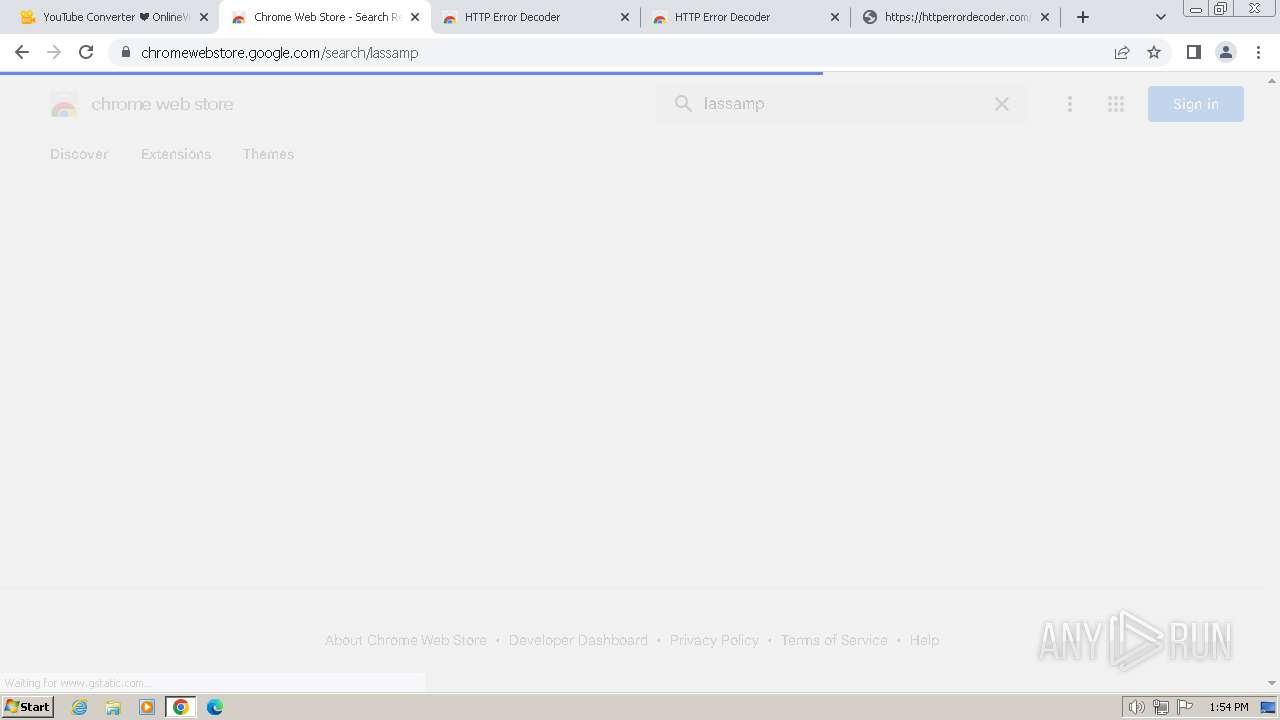Open the Discover section

(79, 154)
